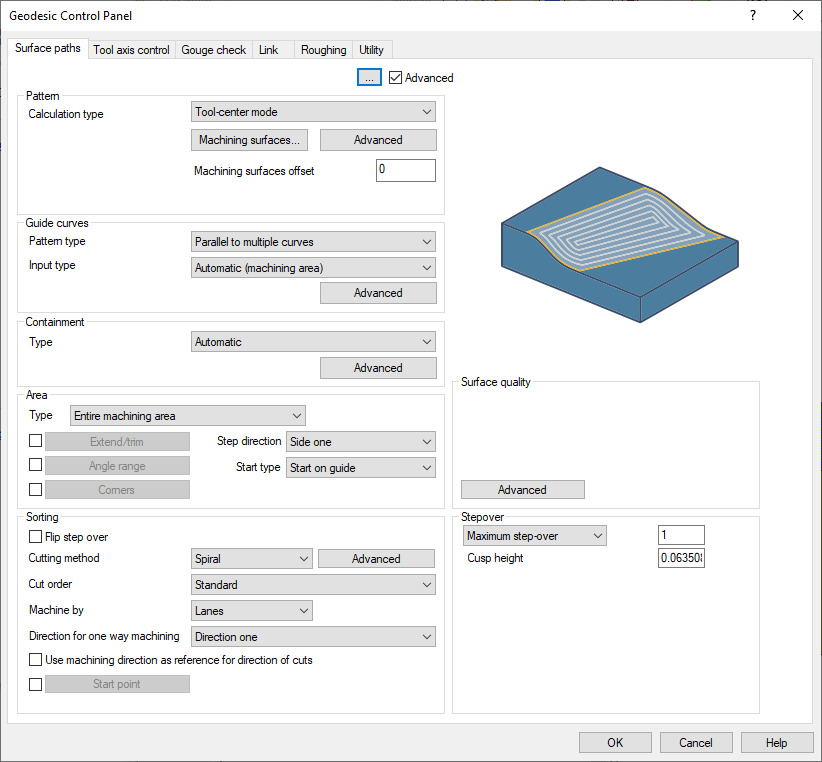
Task: Enable the Corners checkbox
Action: [36, 489]
